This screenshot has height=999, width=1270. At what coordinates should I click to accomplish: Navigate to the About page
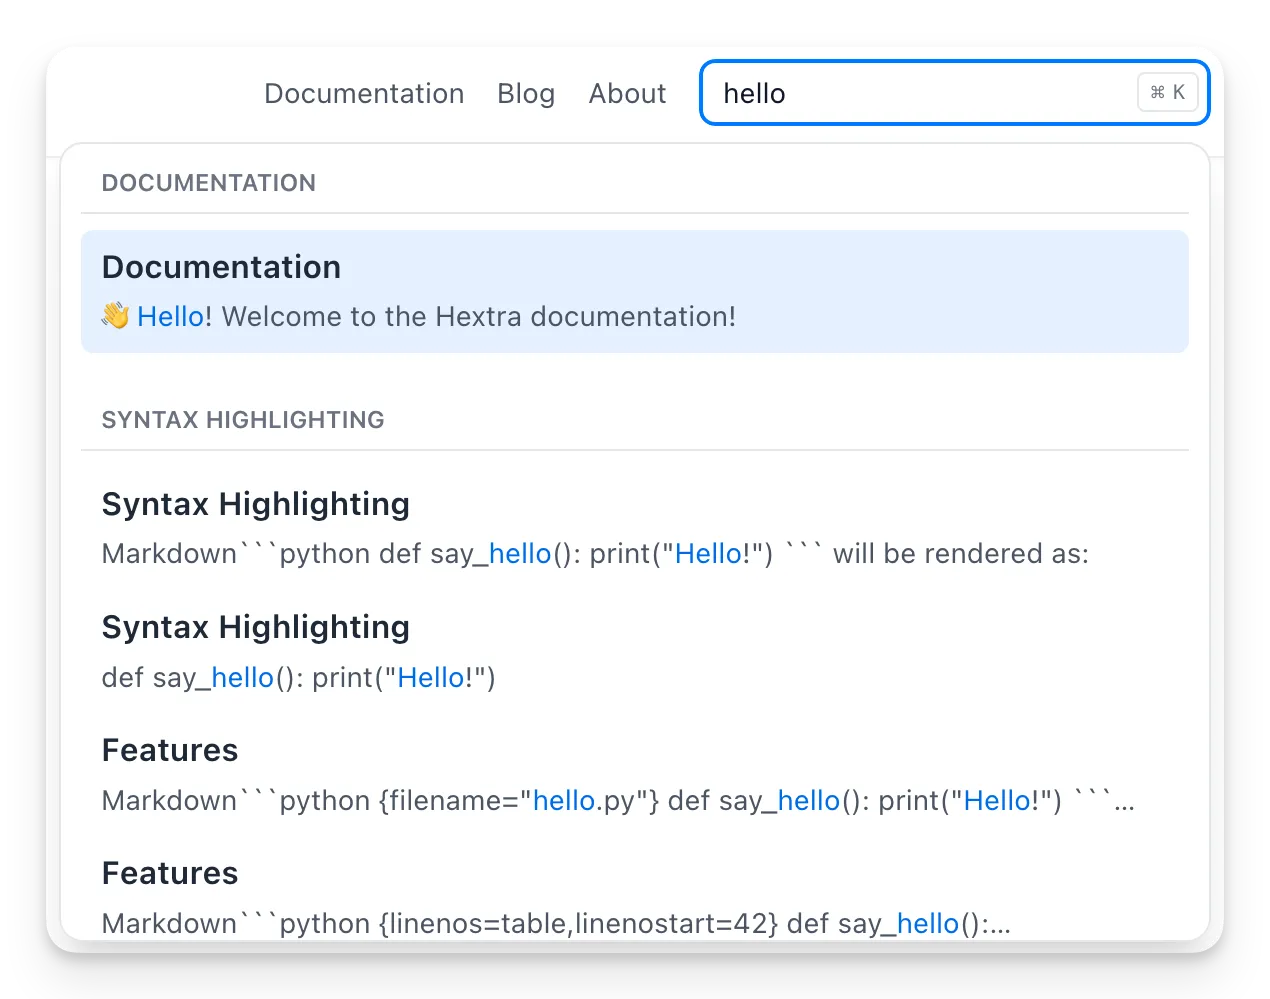coord(627,93)
